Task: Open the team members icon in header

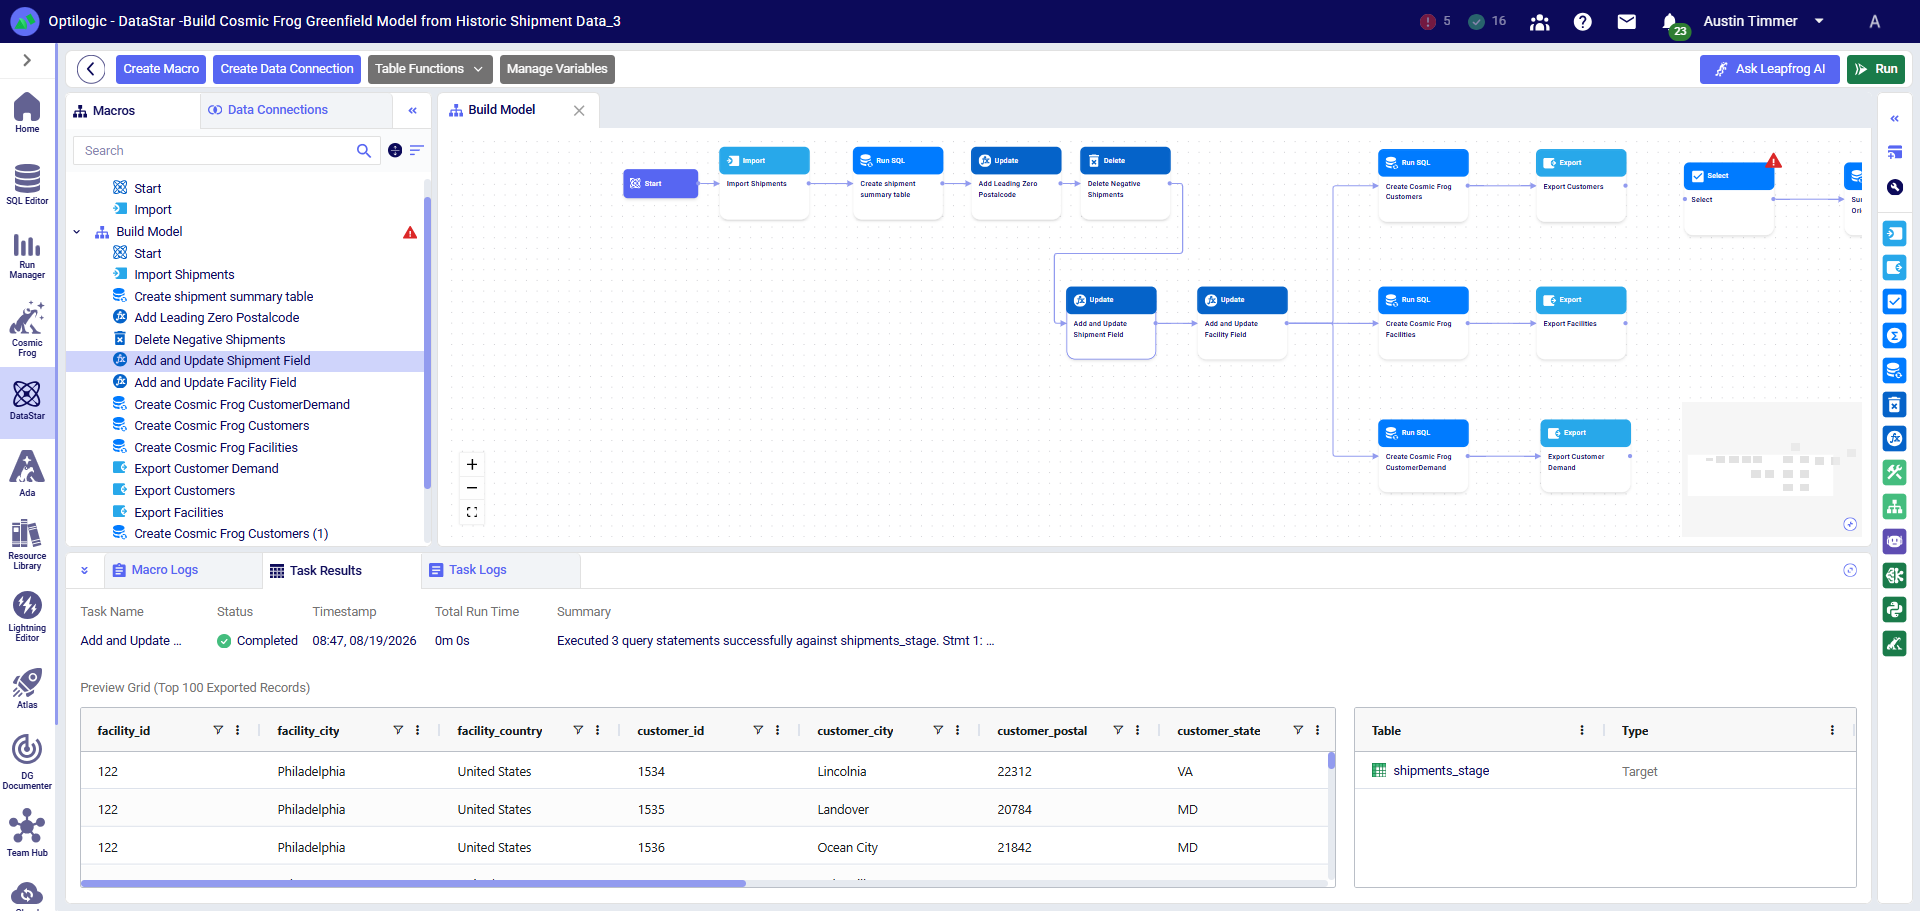Action: click(1540, 22)
